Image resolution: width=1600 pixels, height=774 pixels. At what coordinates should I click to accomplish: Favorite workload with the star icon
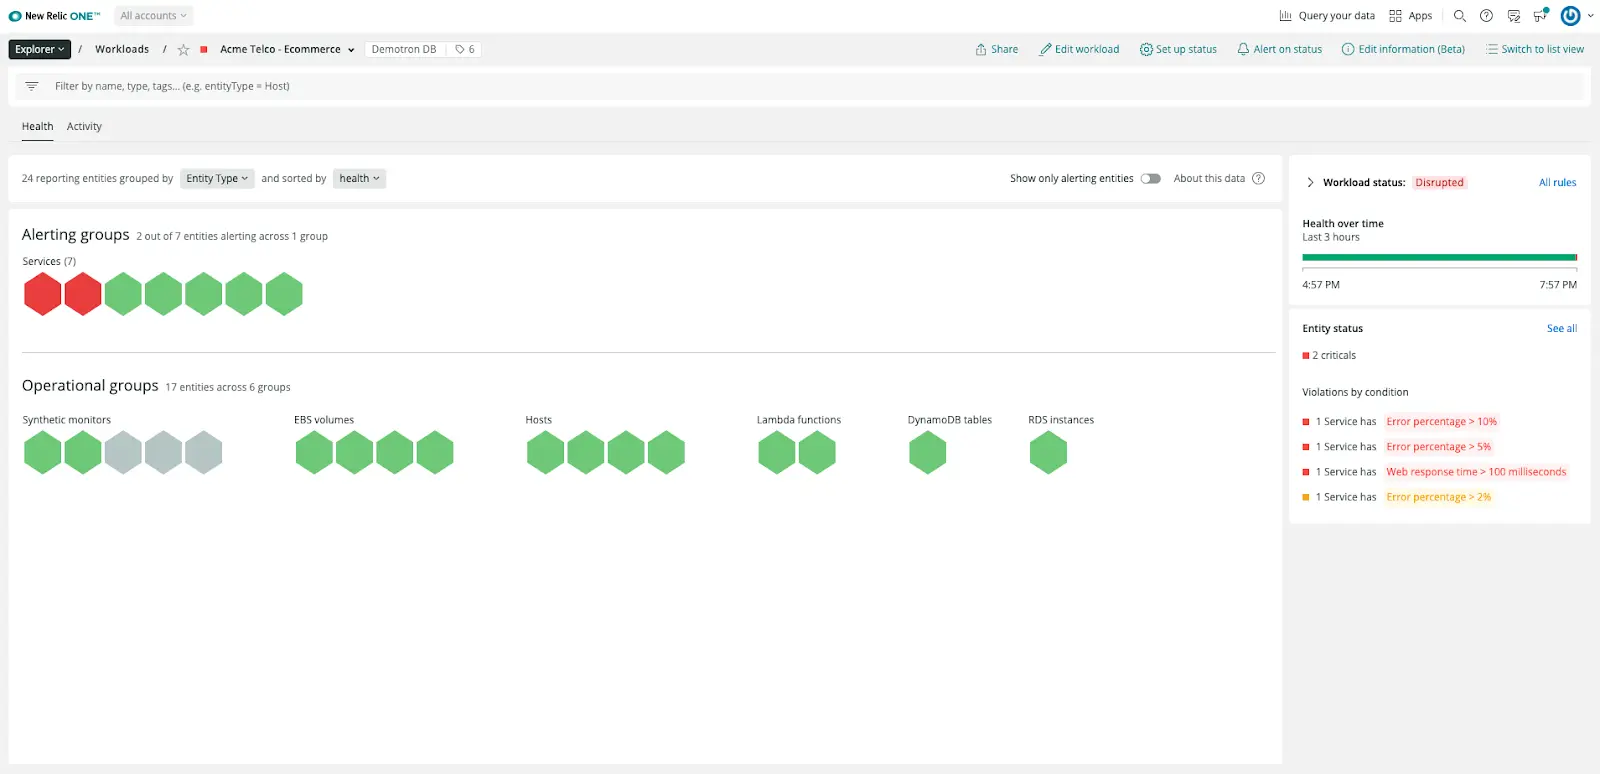click(183, 49)
